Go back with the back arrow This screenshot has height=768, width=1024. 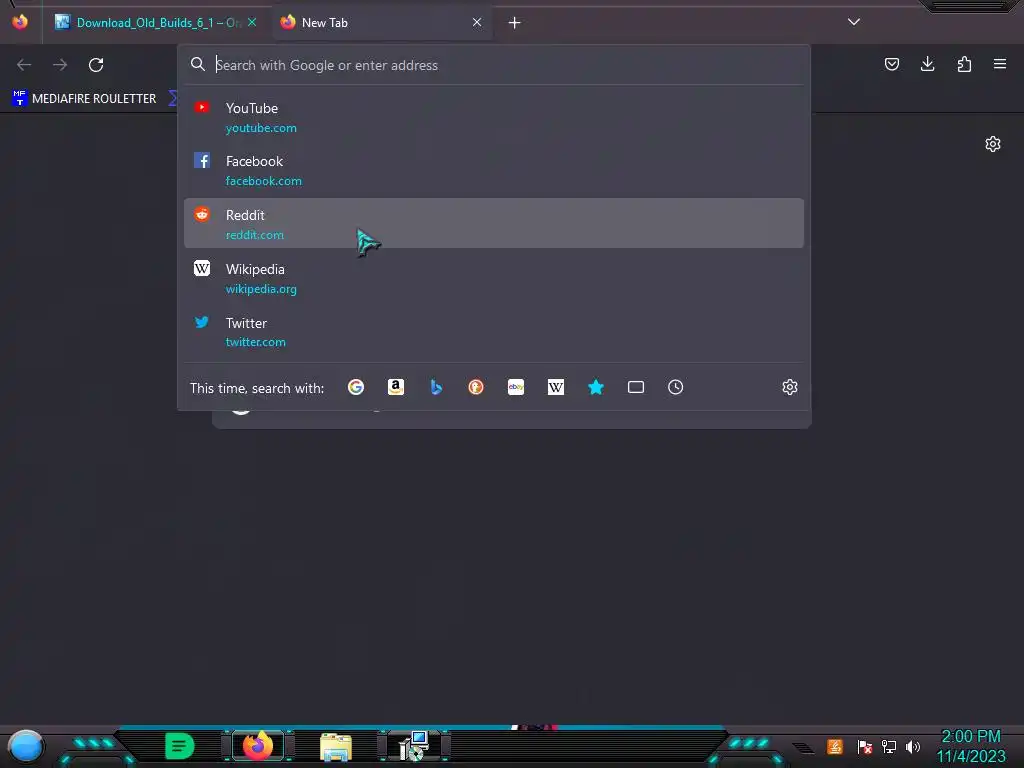tap(24, 65)
